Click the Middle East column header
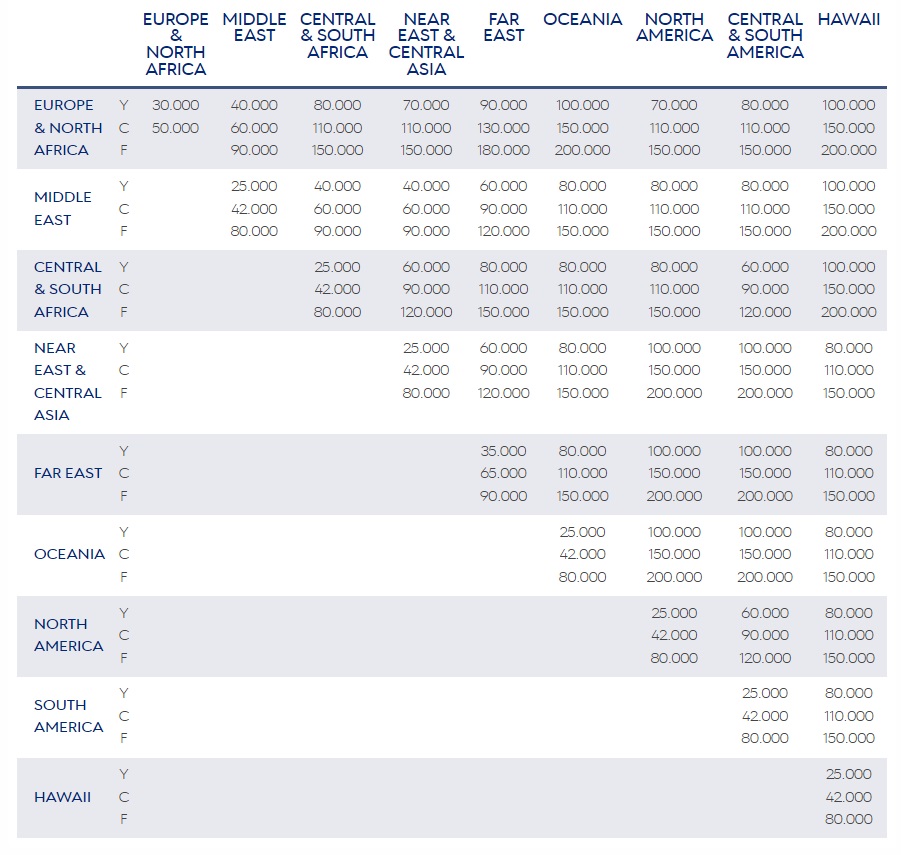The image size is (901, 855). [254, 27]
